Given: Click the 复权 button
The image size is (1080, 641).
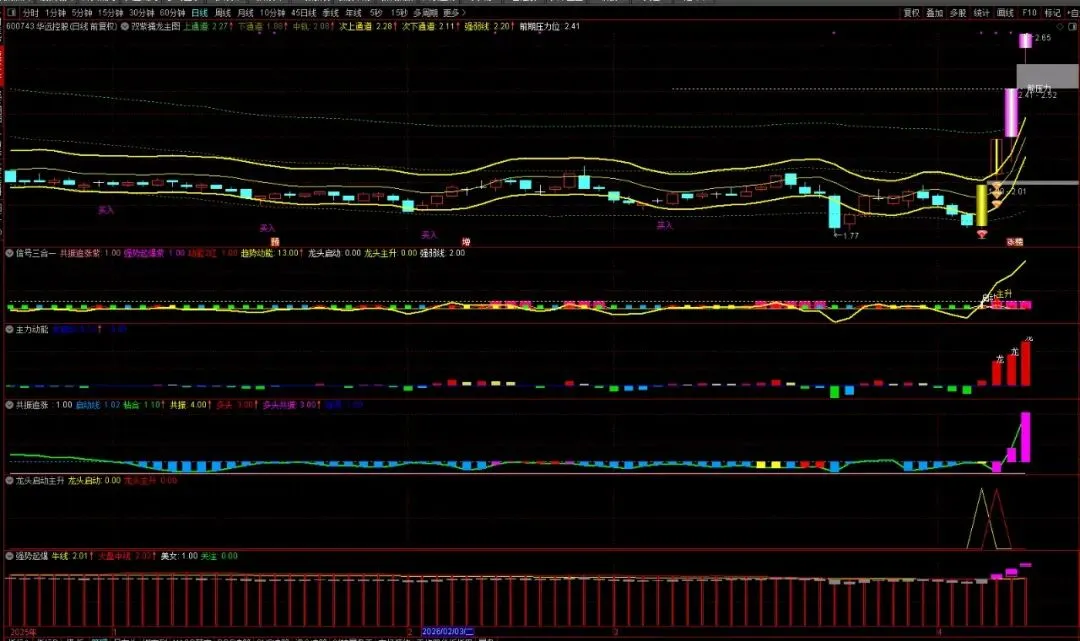Looking at the screenshot, I should pyautogui.click(x=912, y=13).
